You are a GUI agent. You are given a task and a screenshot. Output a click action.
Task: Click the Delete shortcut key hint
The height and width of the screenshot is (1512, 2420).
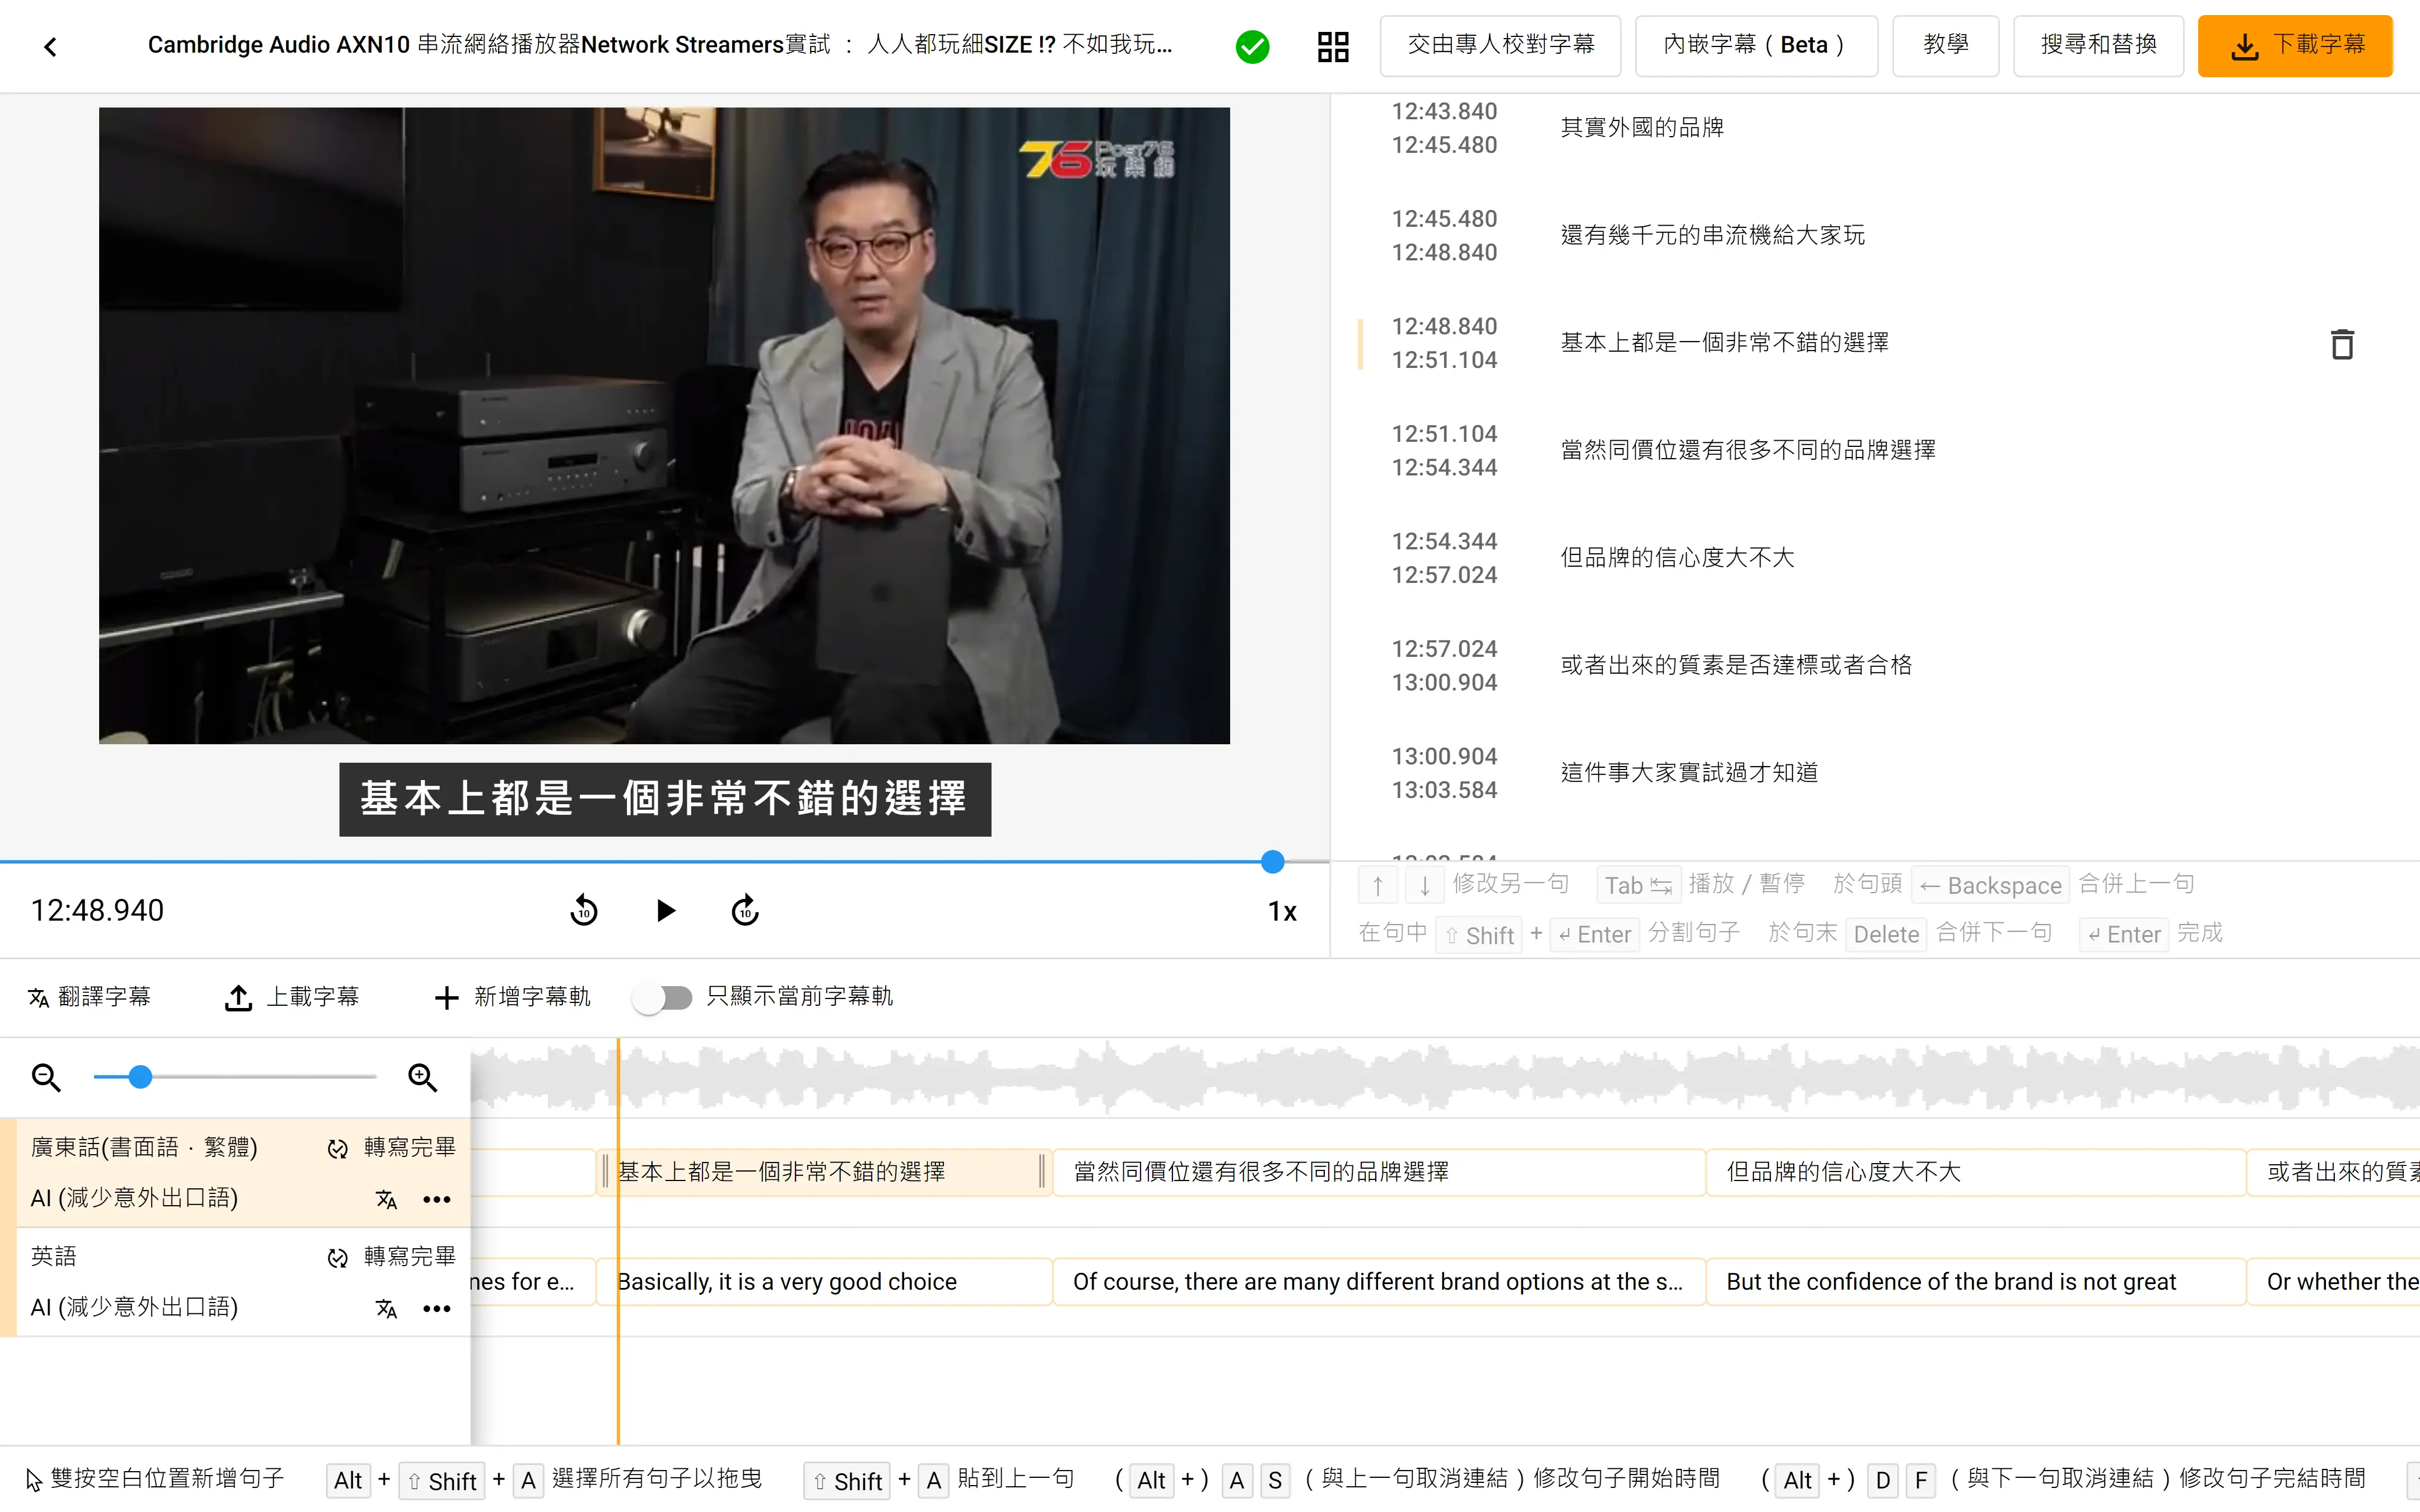1886,934
